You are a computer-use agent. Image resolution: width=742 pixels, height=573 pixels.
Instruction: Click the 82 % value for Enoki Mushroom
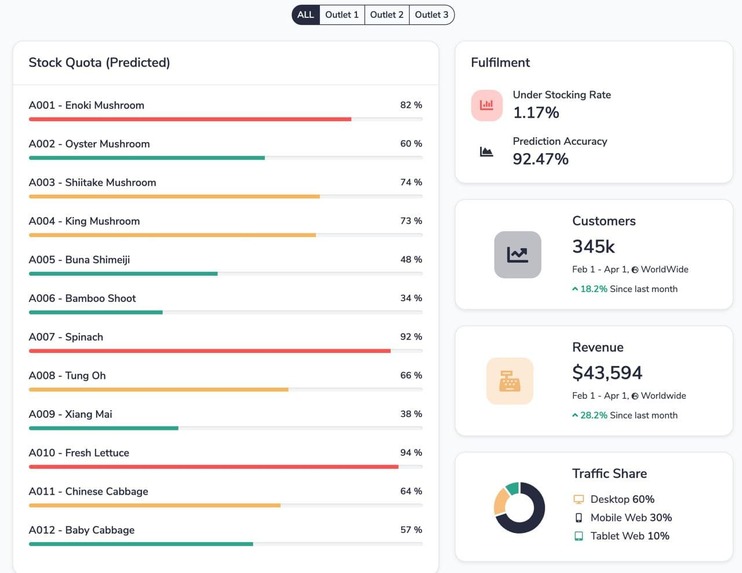click(x=411, y=105)
